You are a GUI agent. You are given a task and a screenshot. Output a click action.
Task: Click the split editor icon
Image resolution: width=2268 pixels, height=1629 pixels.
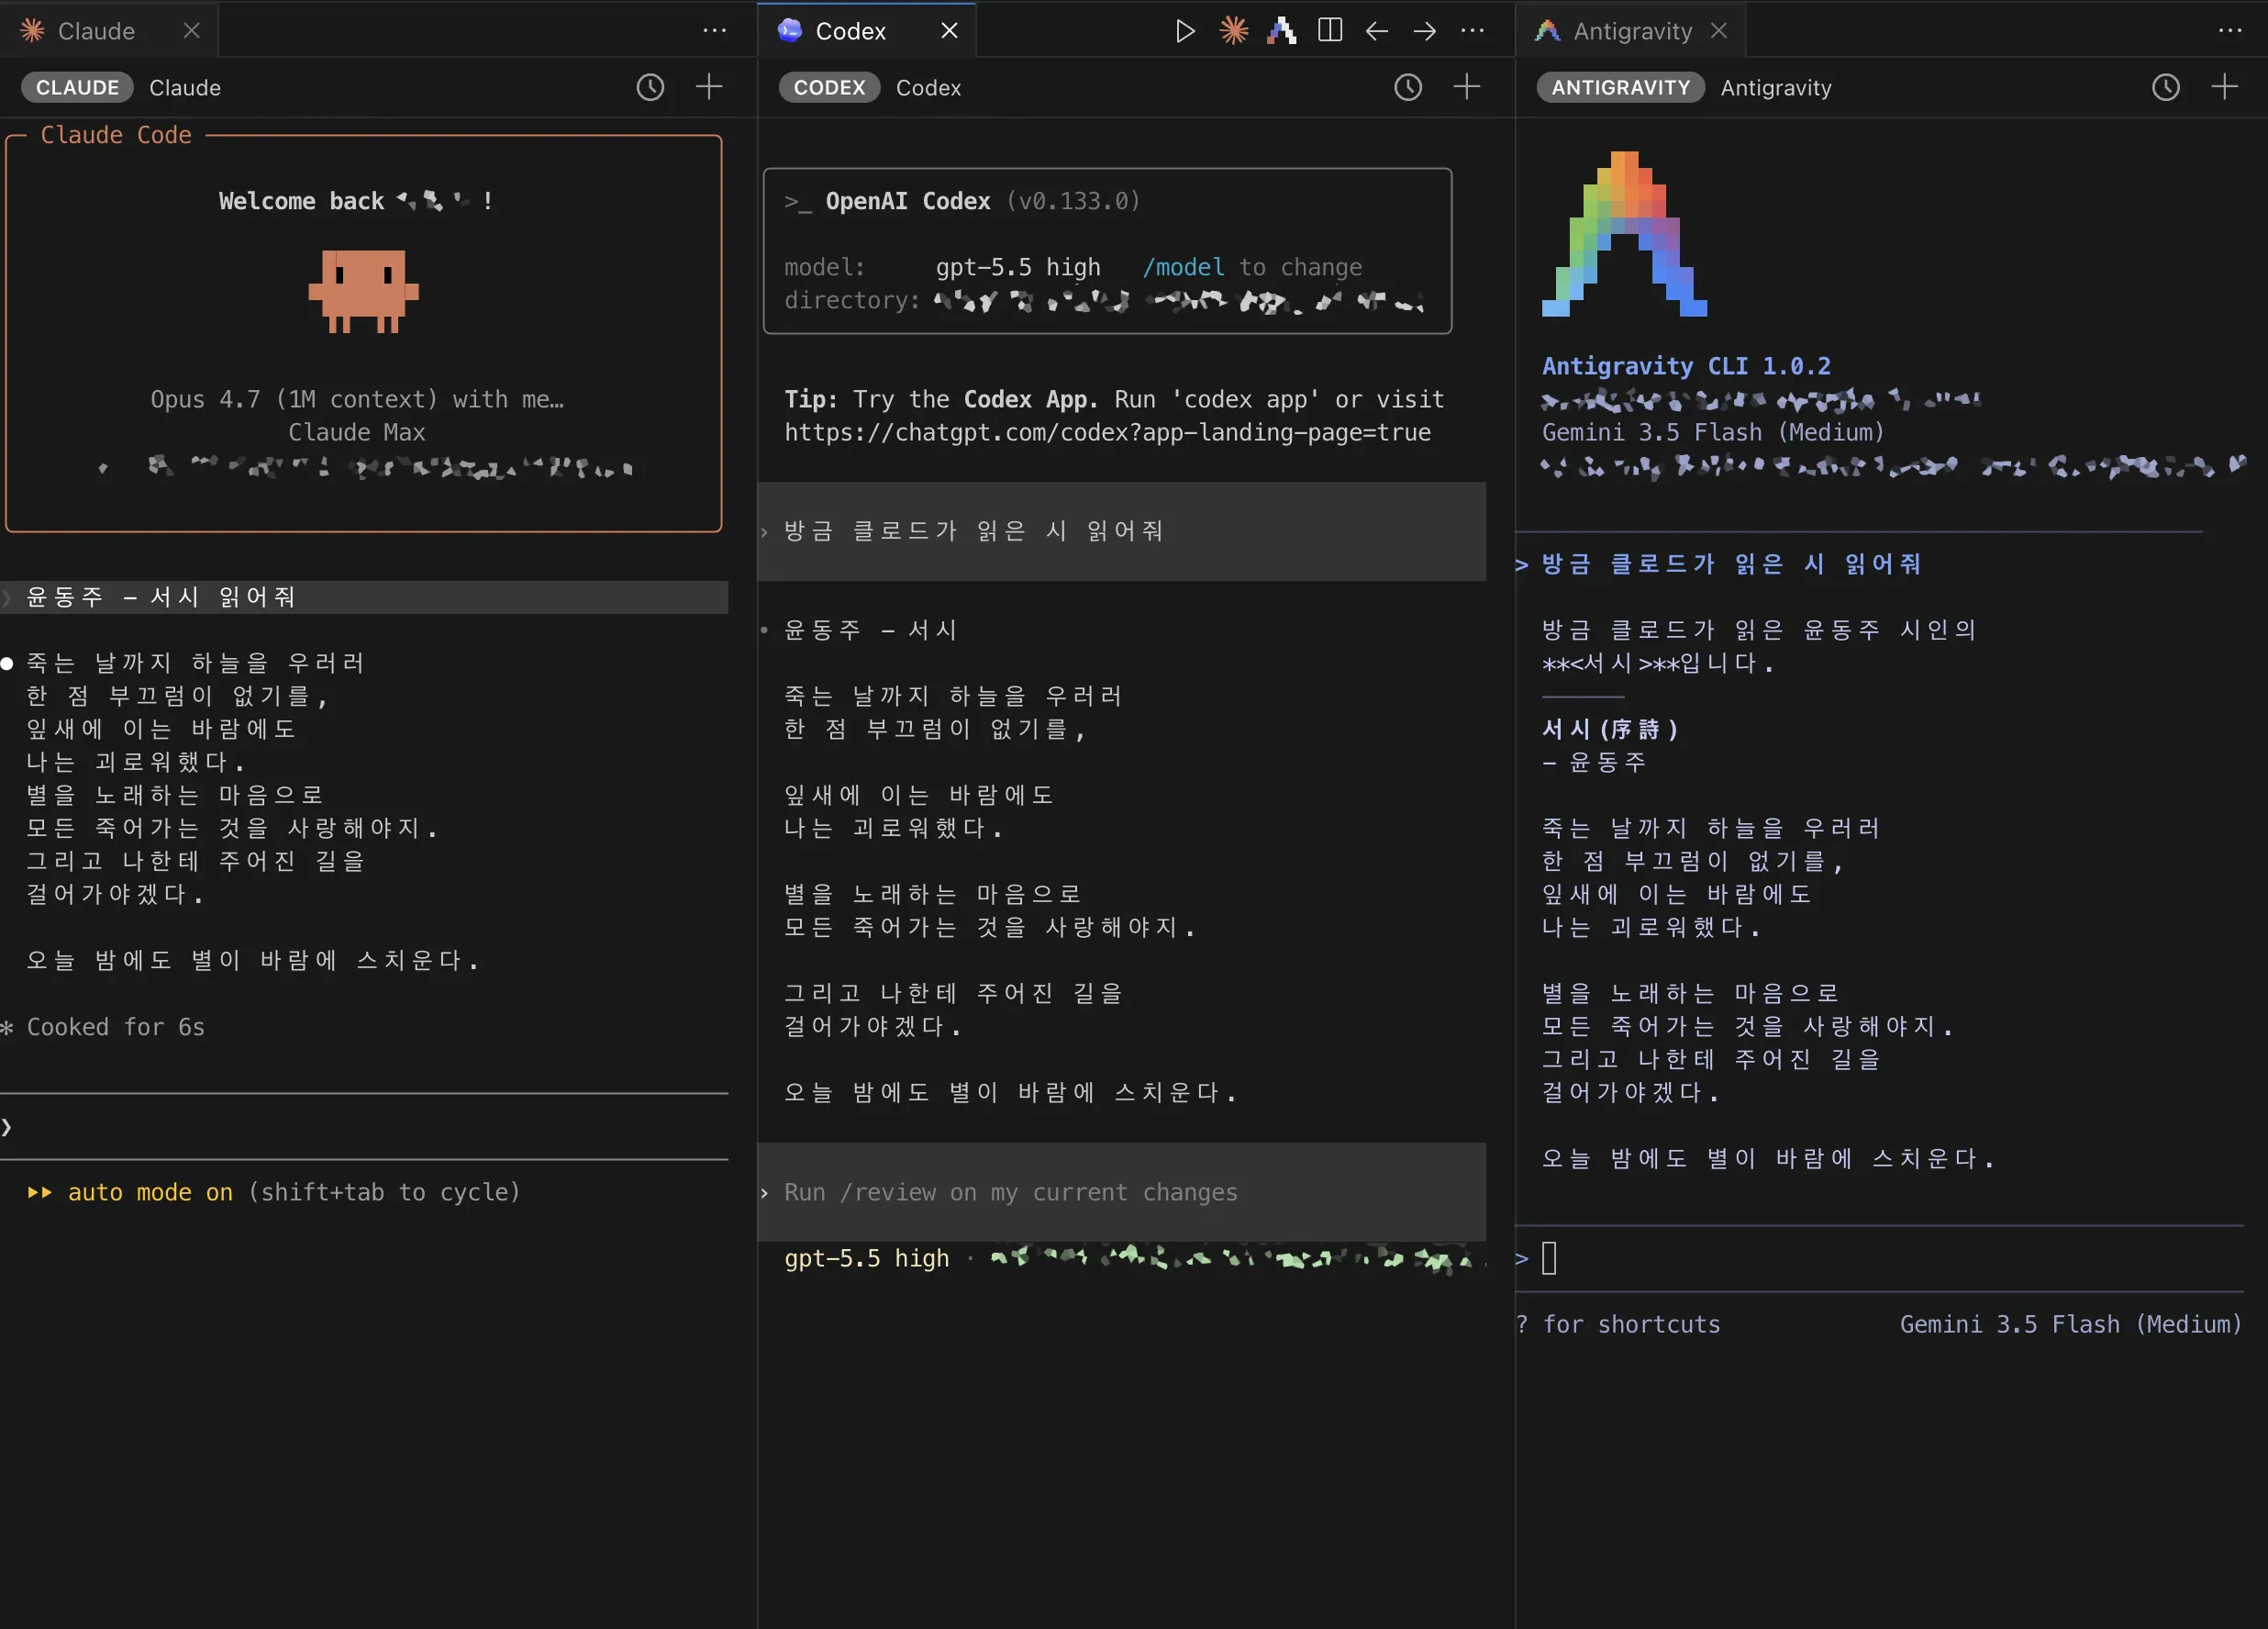[1330, 31]
